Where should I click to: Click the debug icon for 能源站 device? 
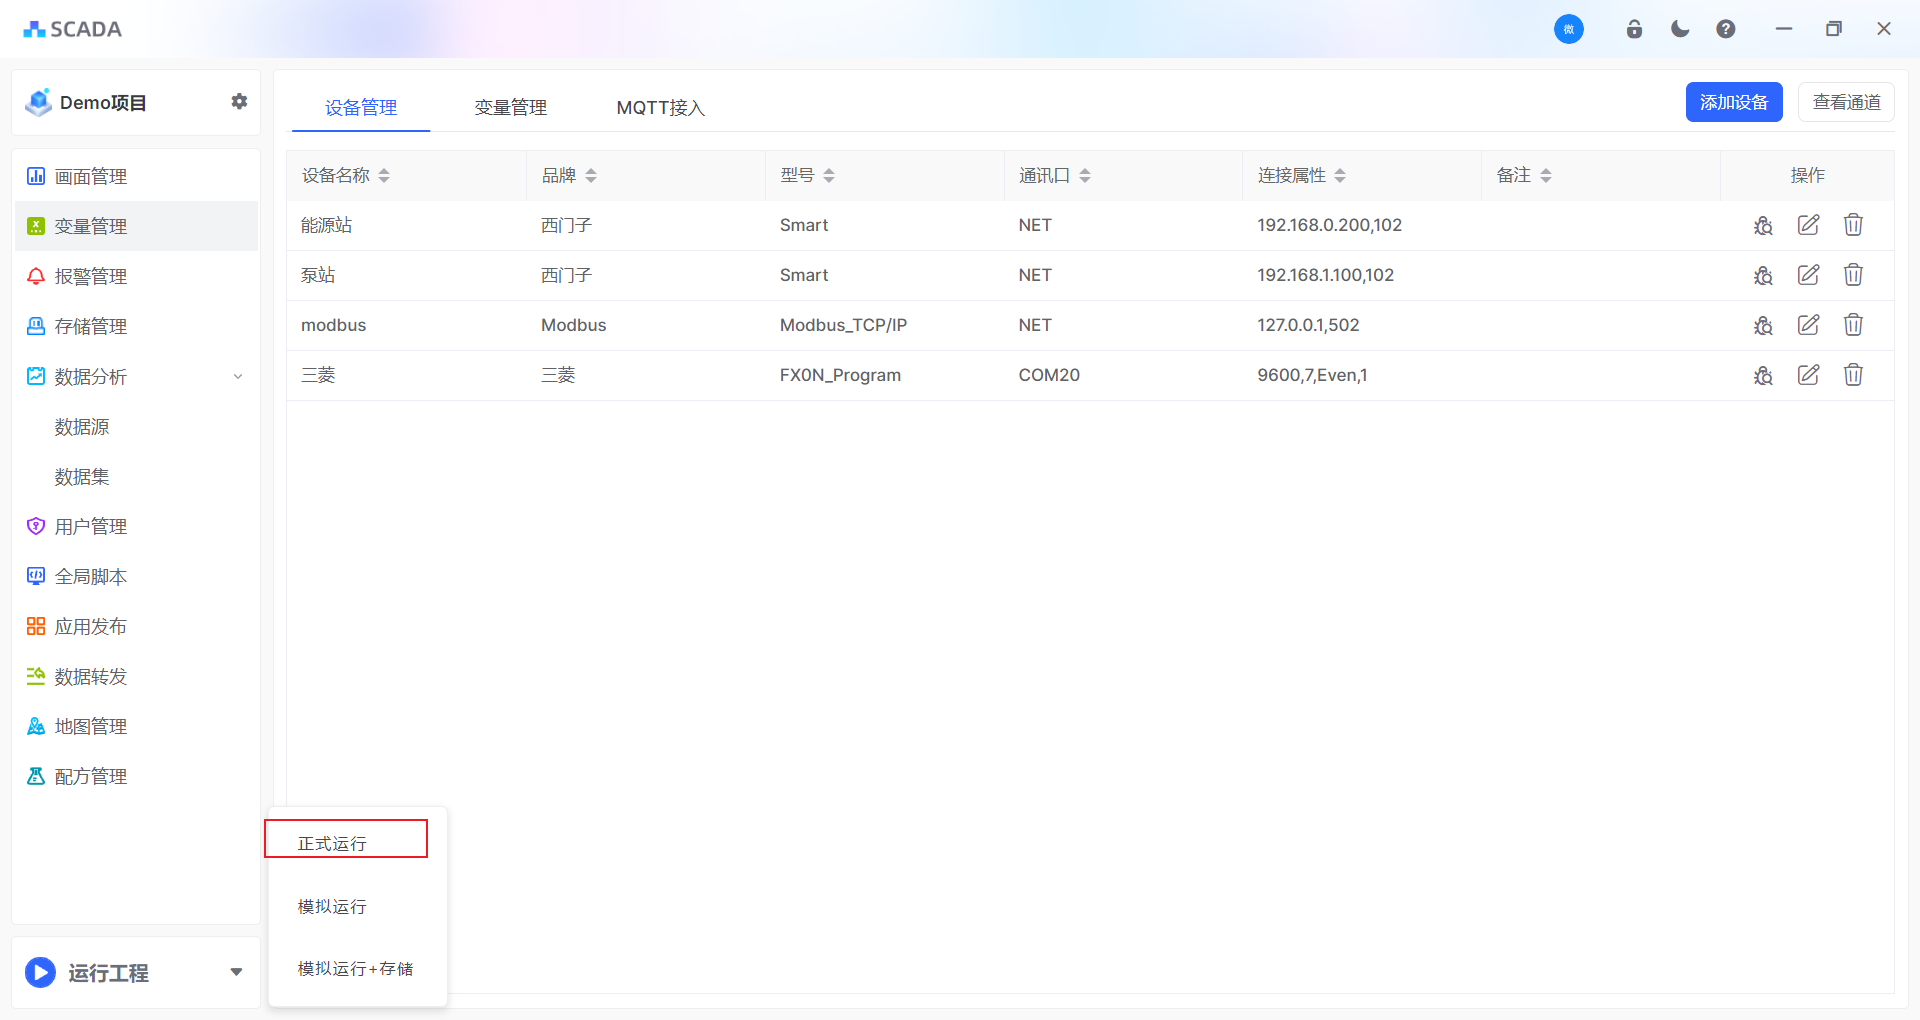[x=1763, y=226]
